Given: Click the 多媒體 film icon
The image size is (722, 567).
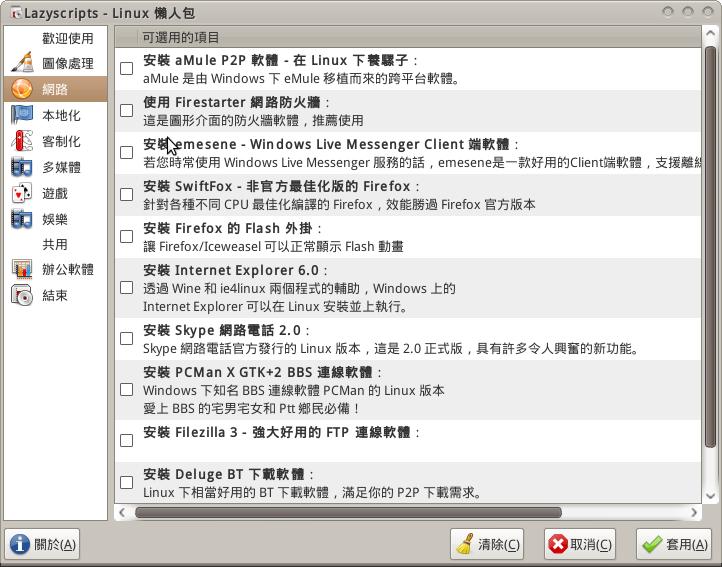Looking at the screenshot, I should coord(22,167).
